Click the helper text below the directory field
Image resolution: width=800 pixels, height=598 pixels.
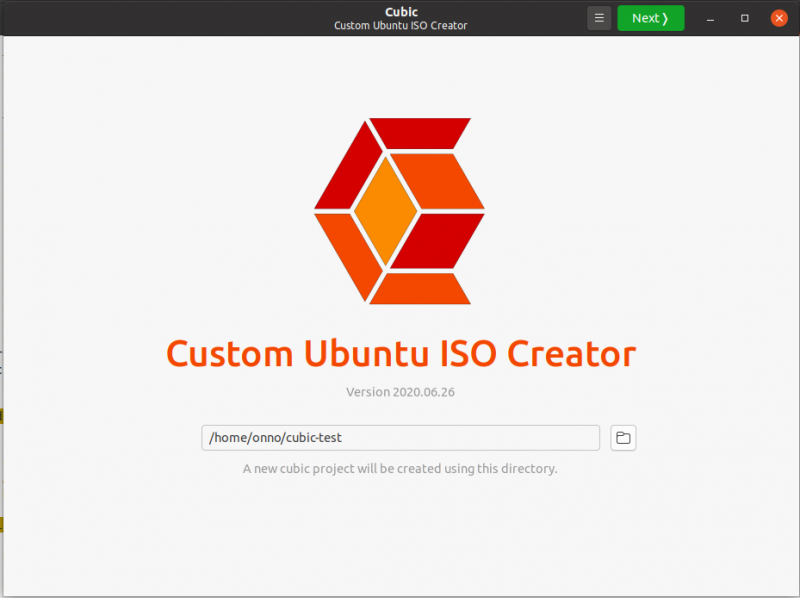click(x=400, y=468)
